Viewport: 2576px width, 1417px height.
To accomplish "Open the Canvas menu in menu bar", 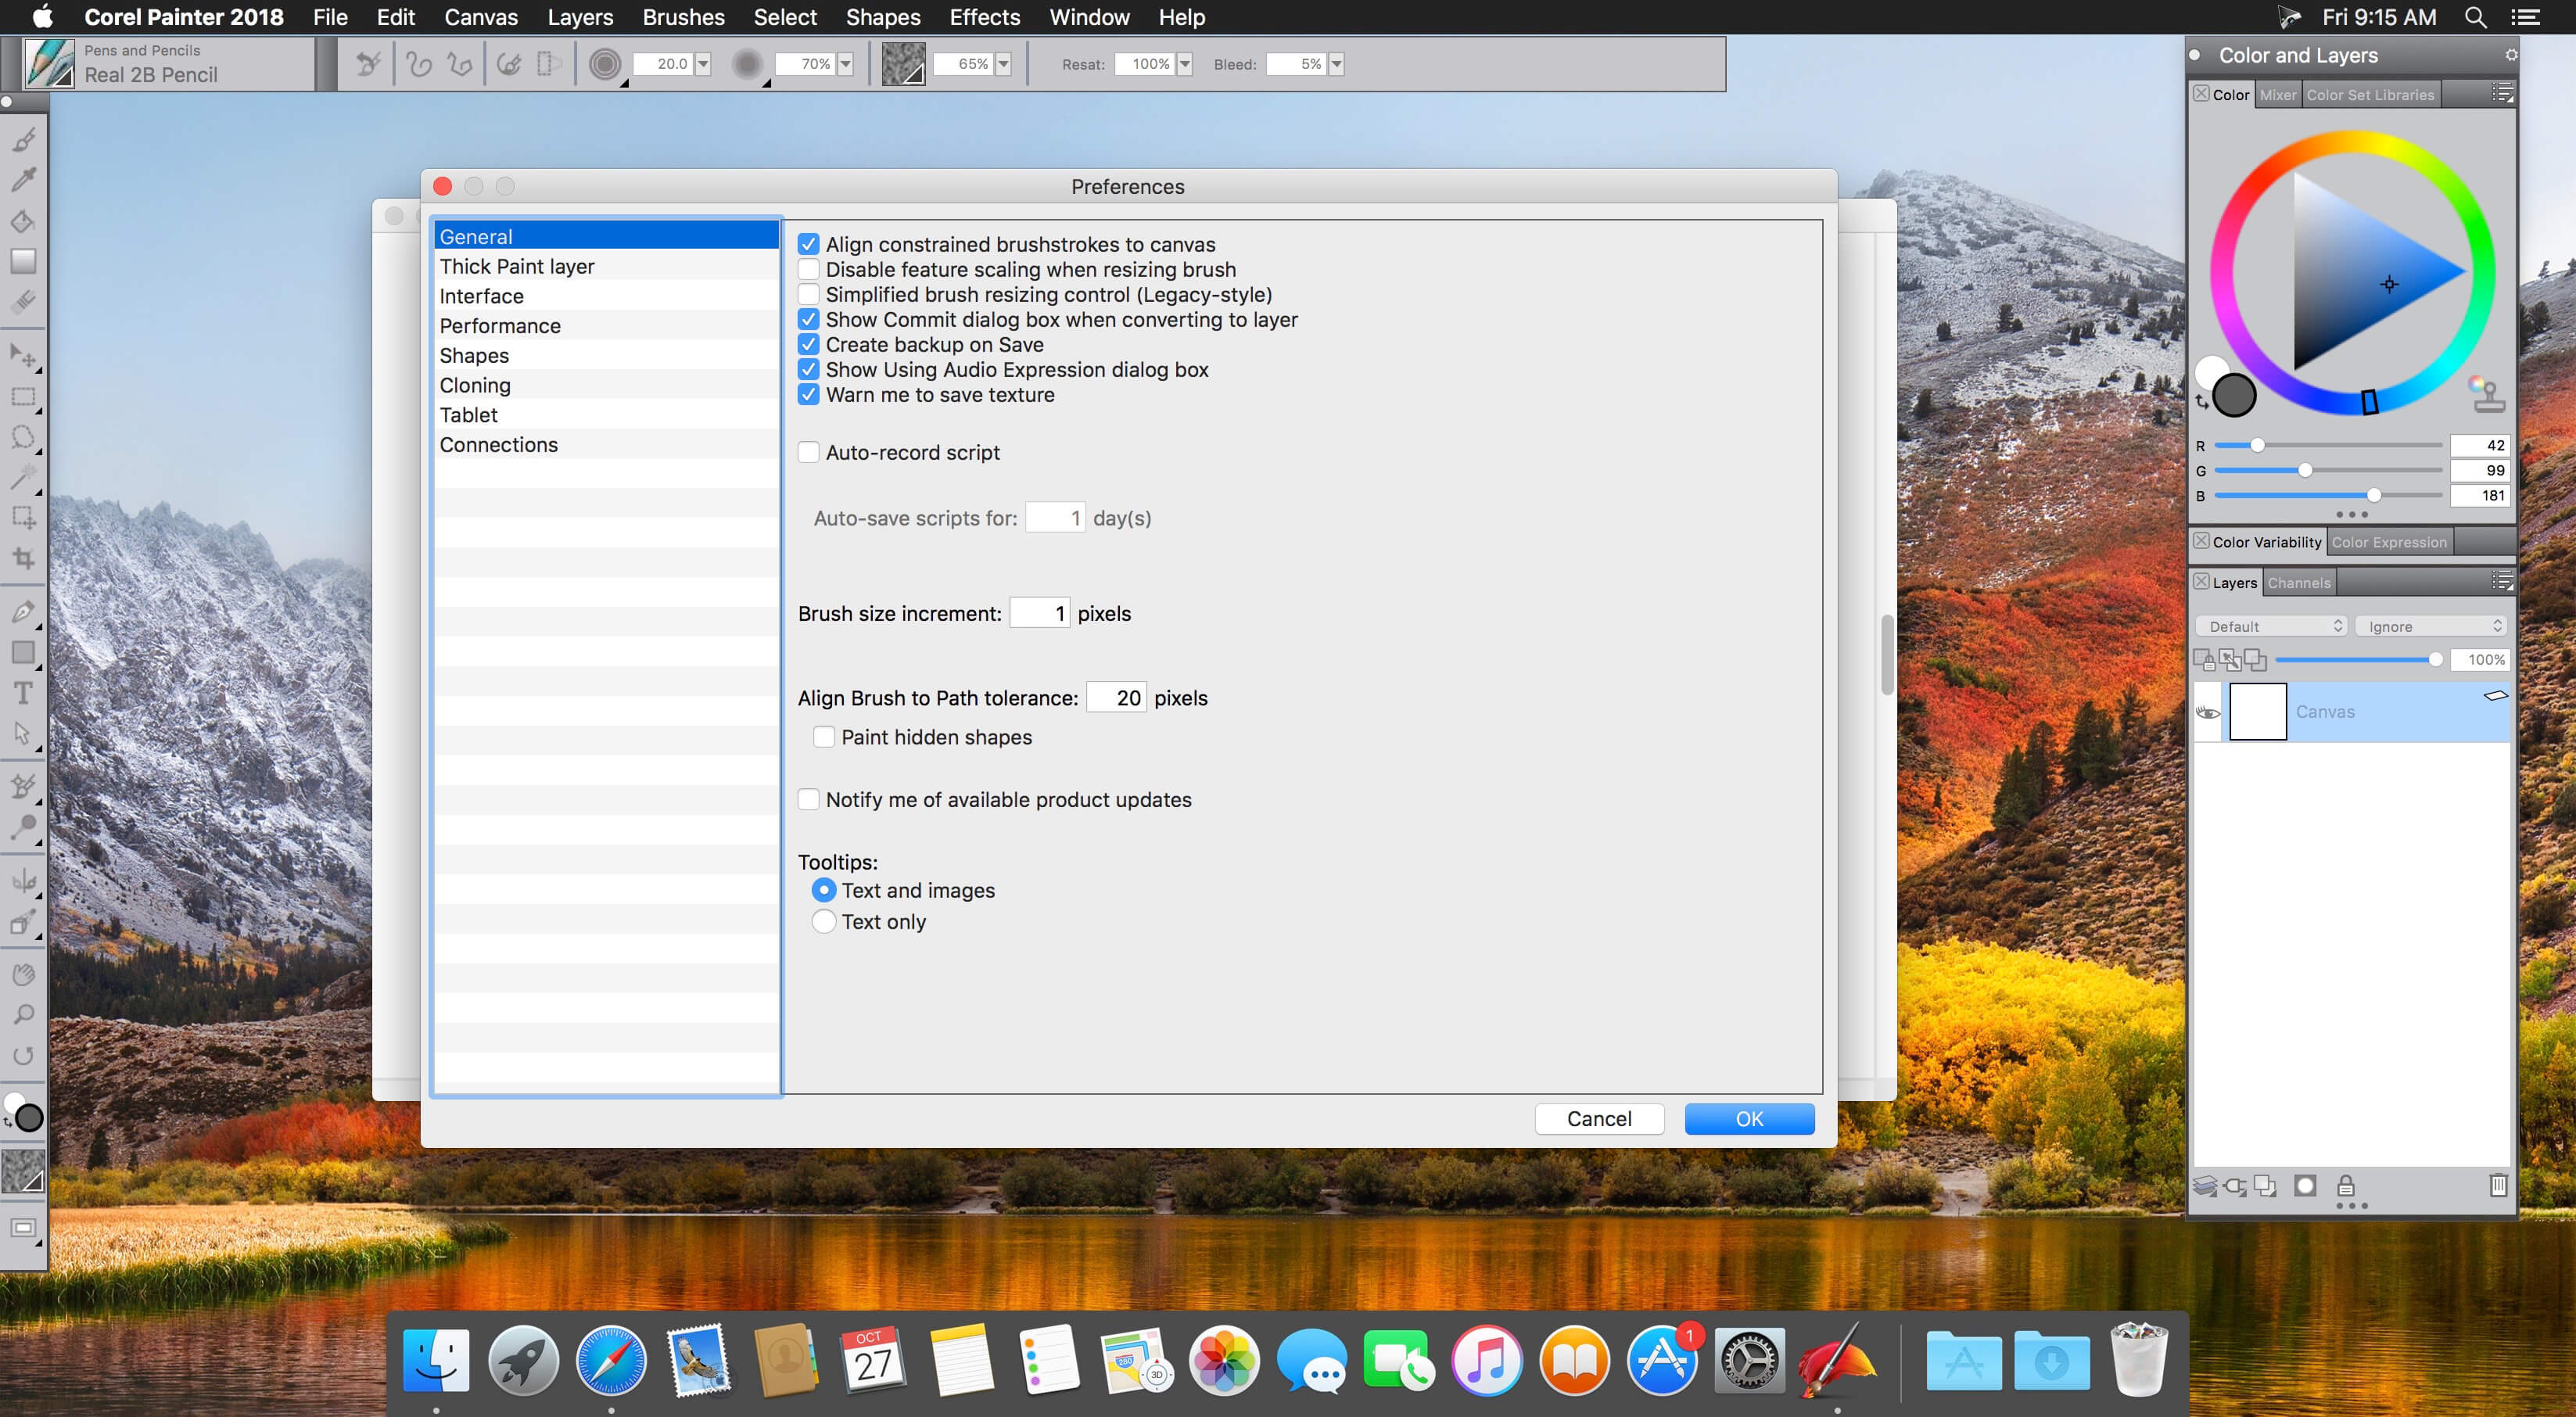I will click(481, 17).
